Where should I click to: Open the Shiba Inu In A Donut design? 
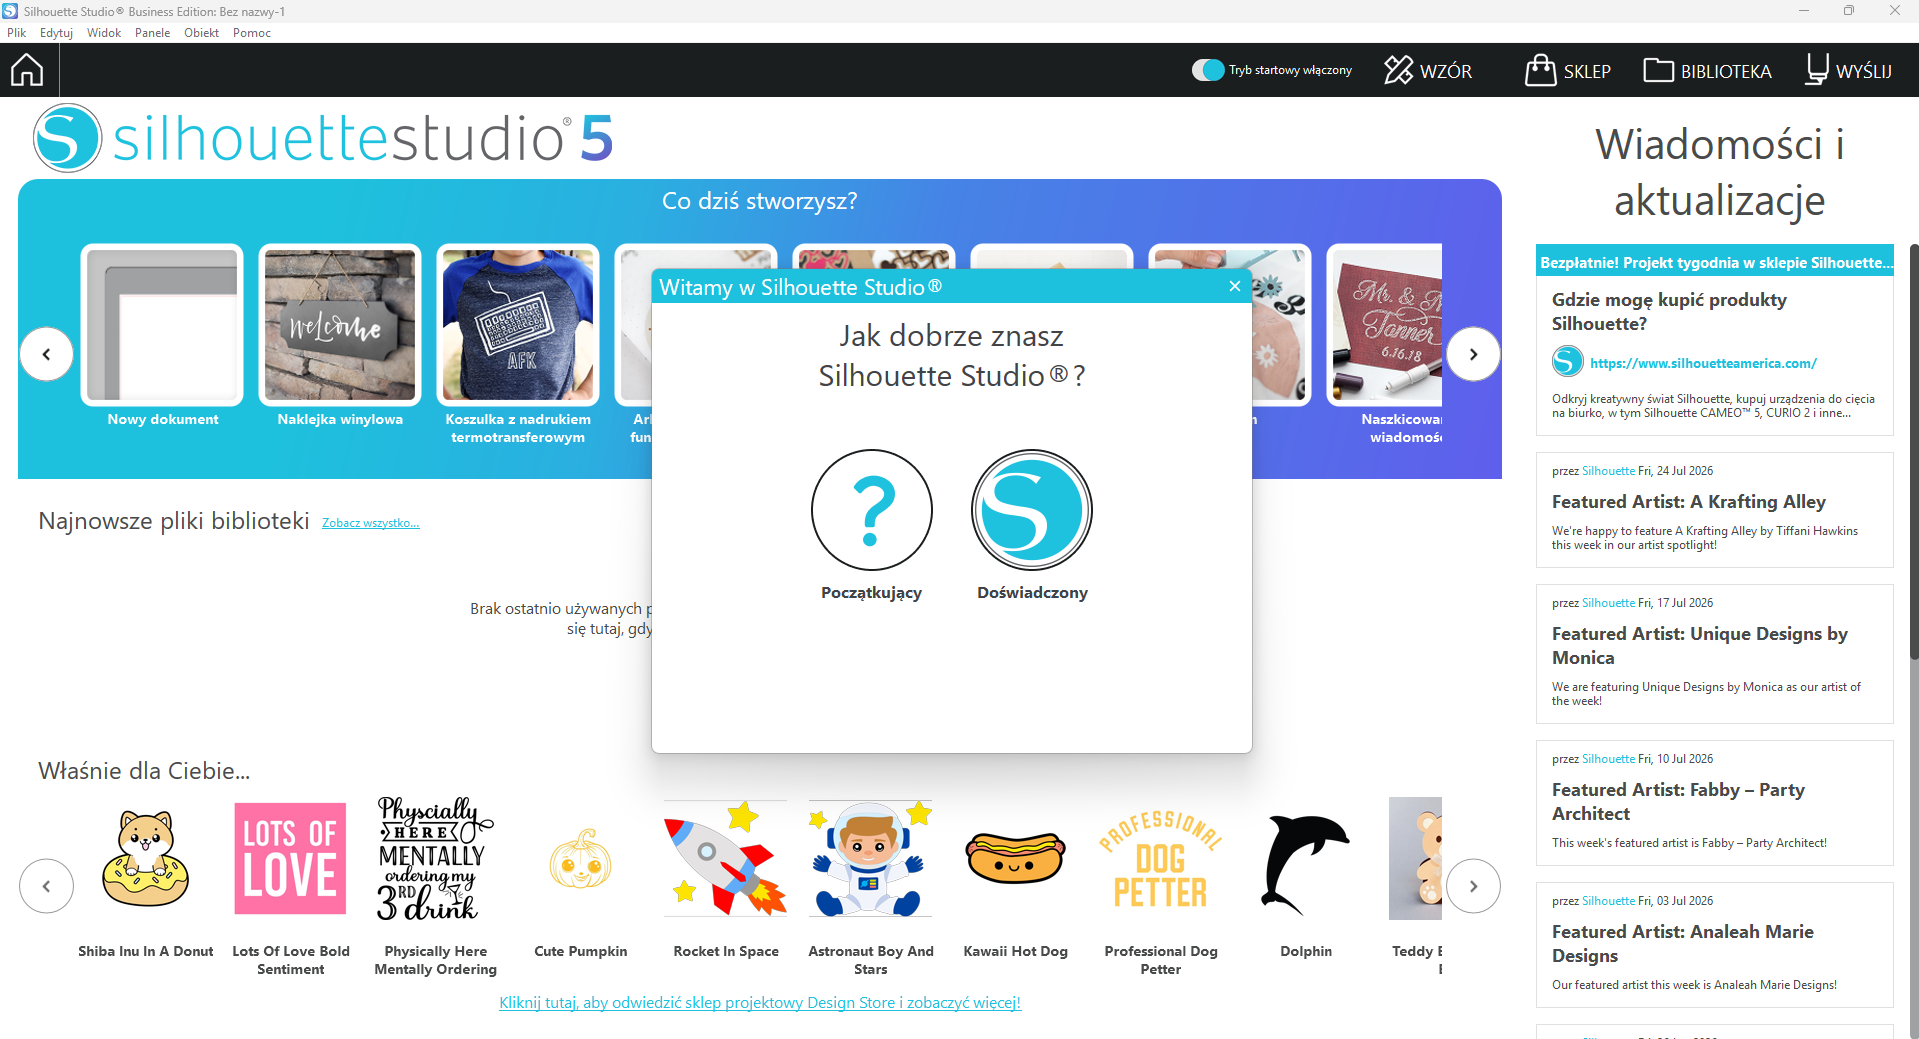(146, 859)
